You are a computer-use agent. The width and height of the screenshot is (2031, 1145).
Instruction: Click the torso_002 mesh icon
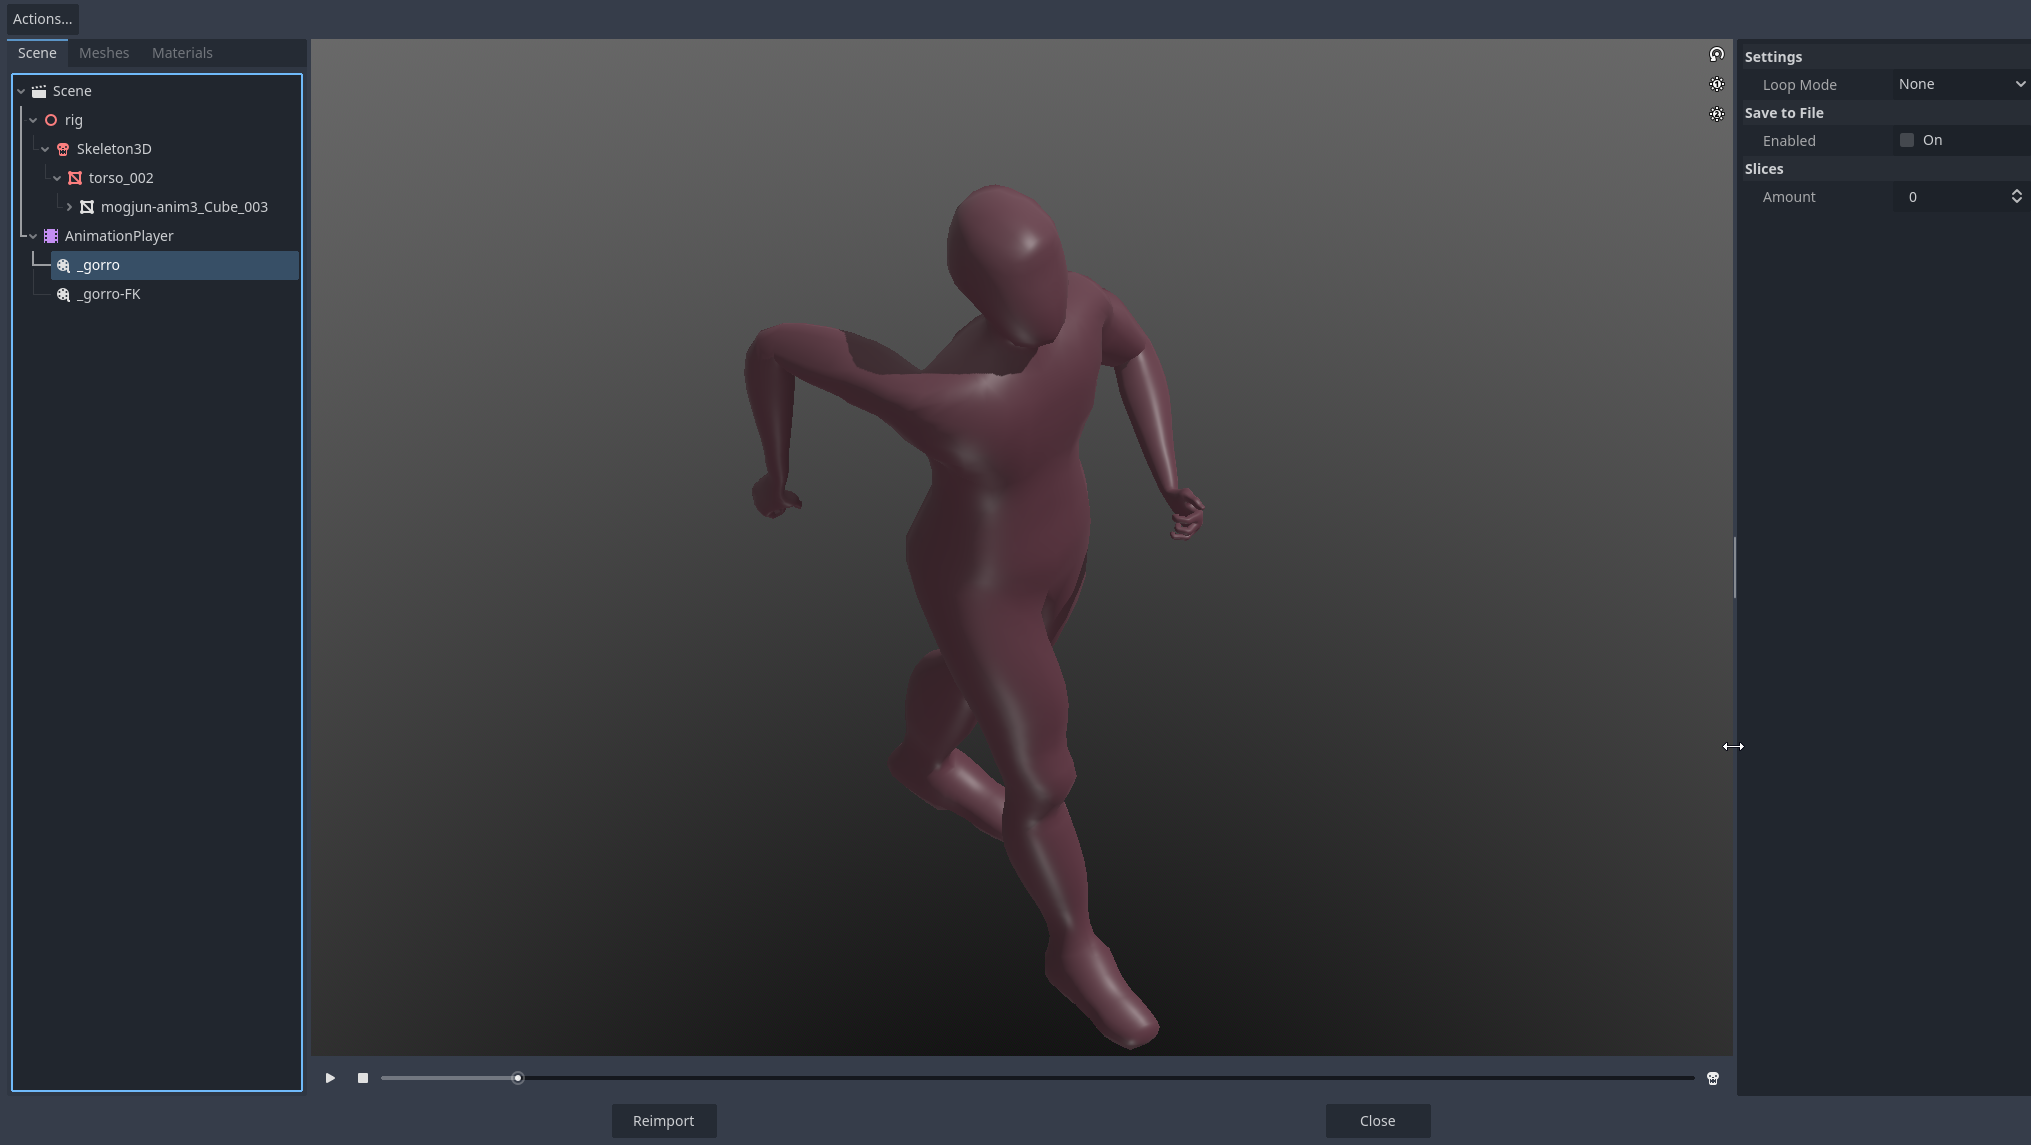[x=75, y=178]
